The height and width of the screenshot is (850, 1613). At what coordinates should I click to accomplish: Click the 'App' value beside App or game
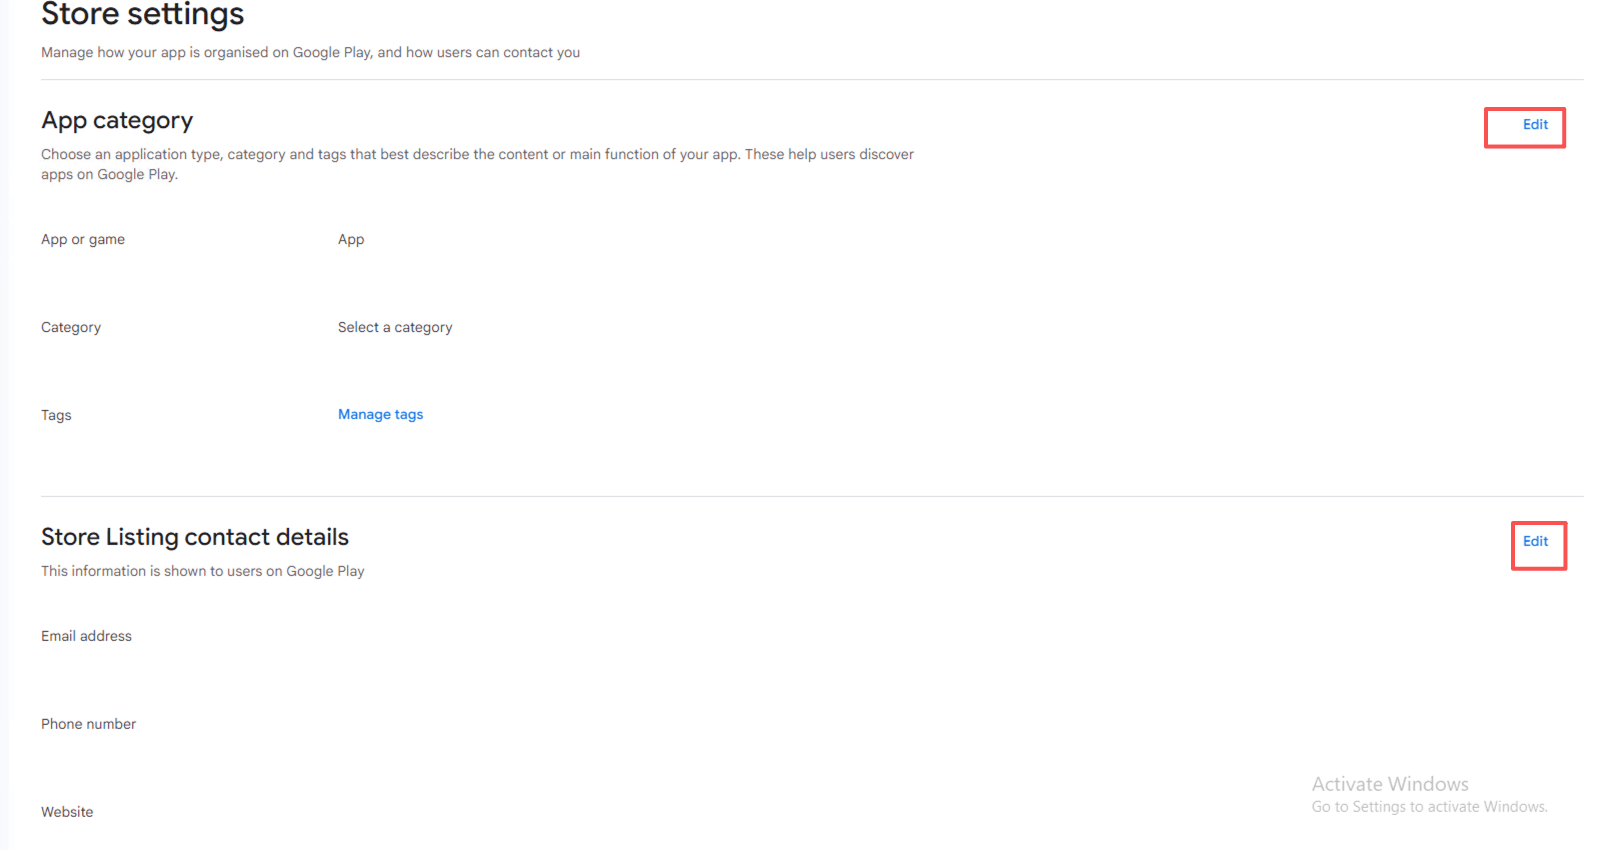tap(351, 239)
